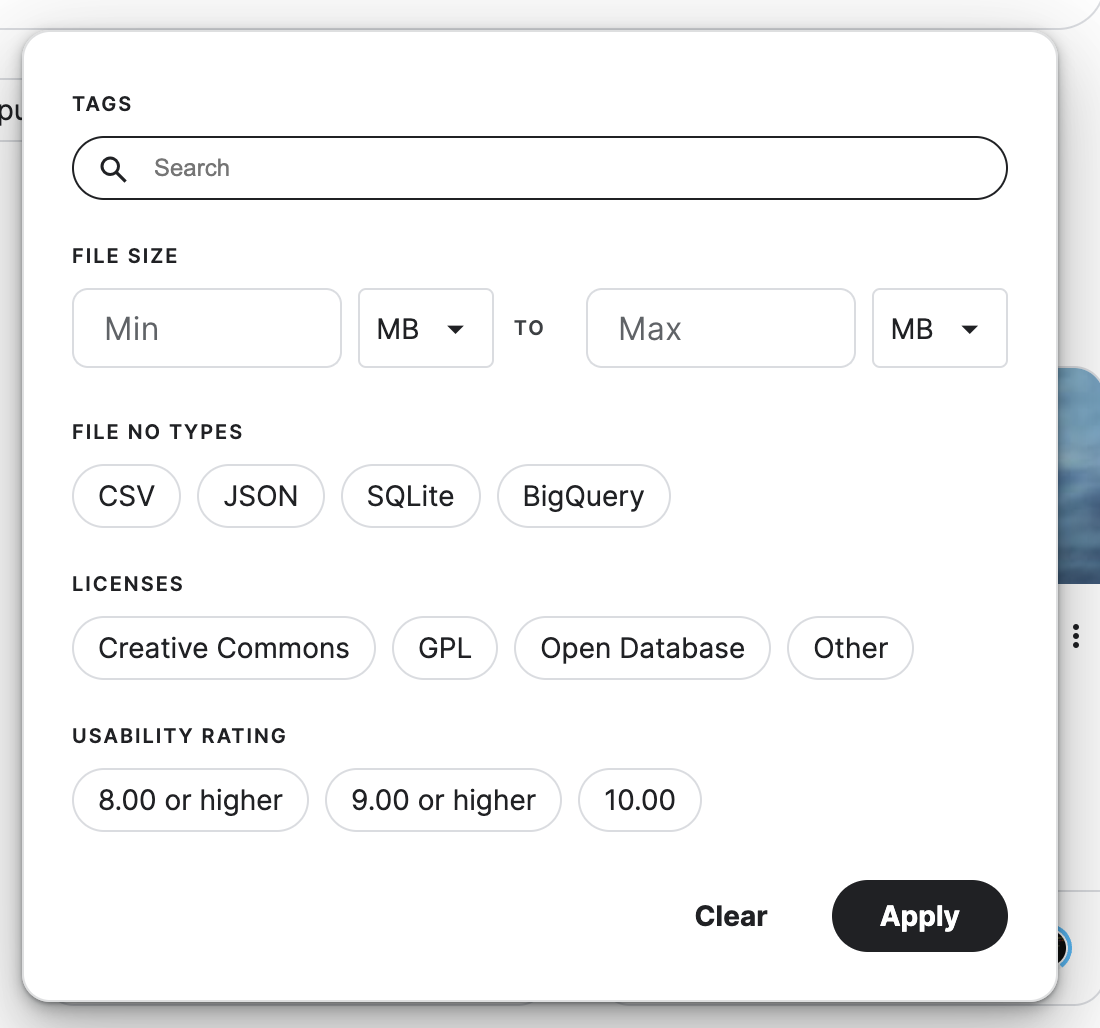Open the three-dot options menu

(1075, 636)
